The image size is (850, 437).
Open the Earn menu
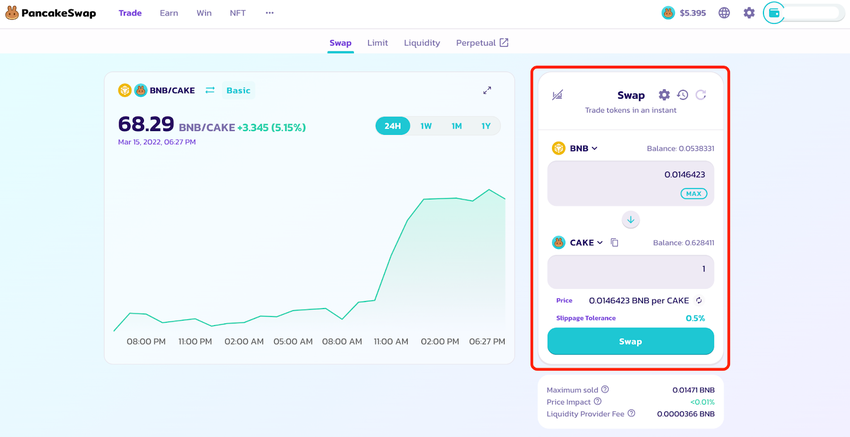click(x=169, y=13)
